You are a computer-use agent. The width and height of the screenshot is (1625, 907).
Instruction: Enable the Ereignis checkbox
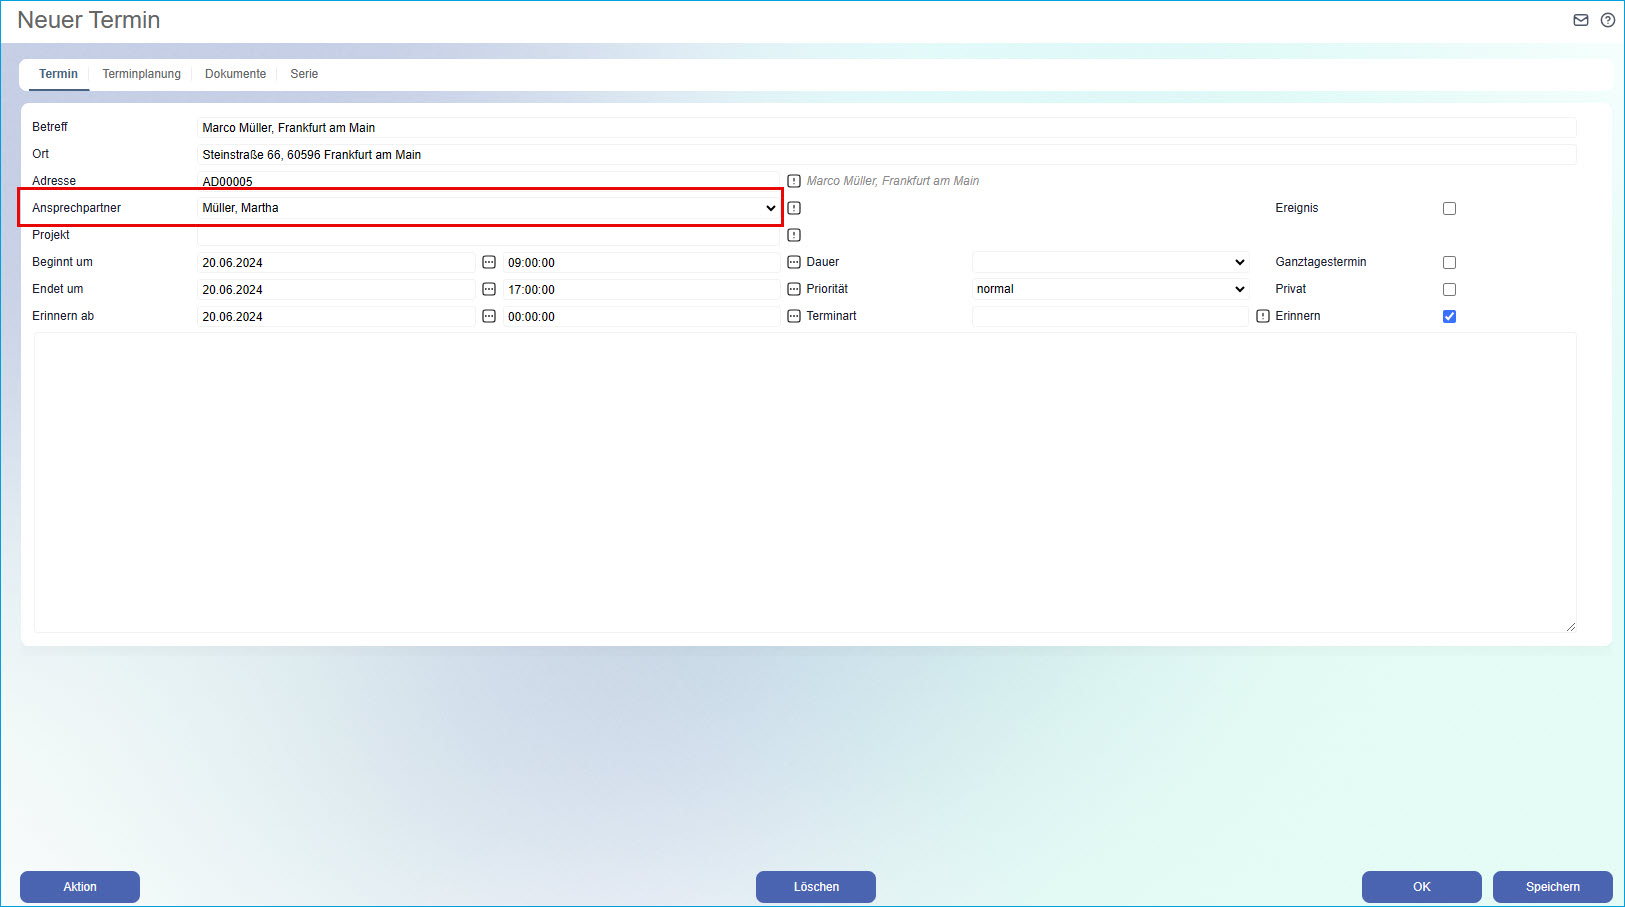tap(1449, 208)
